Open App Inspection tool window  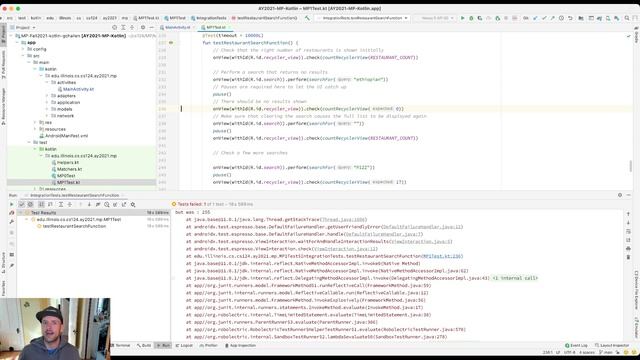click(240, 345)
